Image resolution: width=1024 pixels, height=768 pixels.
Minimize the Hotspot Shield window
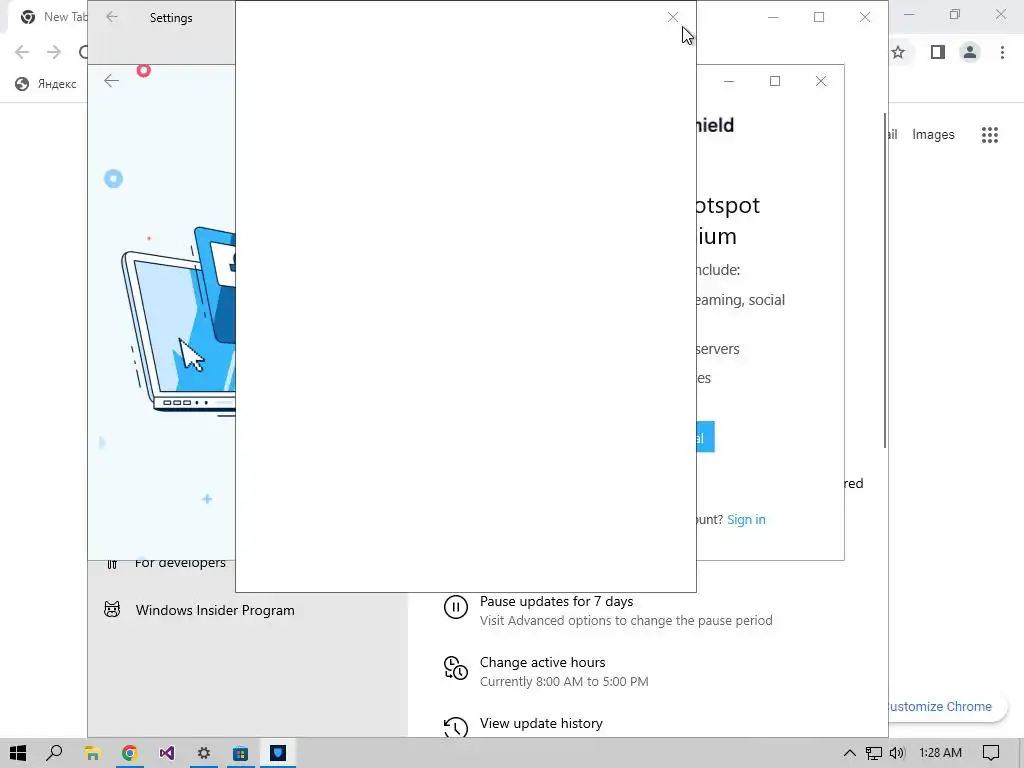tap(729, 81)
